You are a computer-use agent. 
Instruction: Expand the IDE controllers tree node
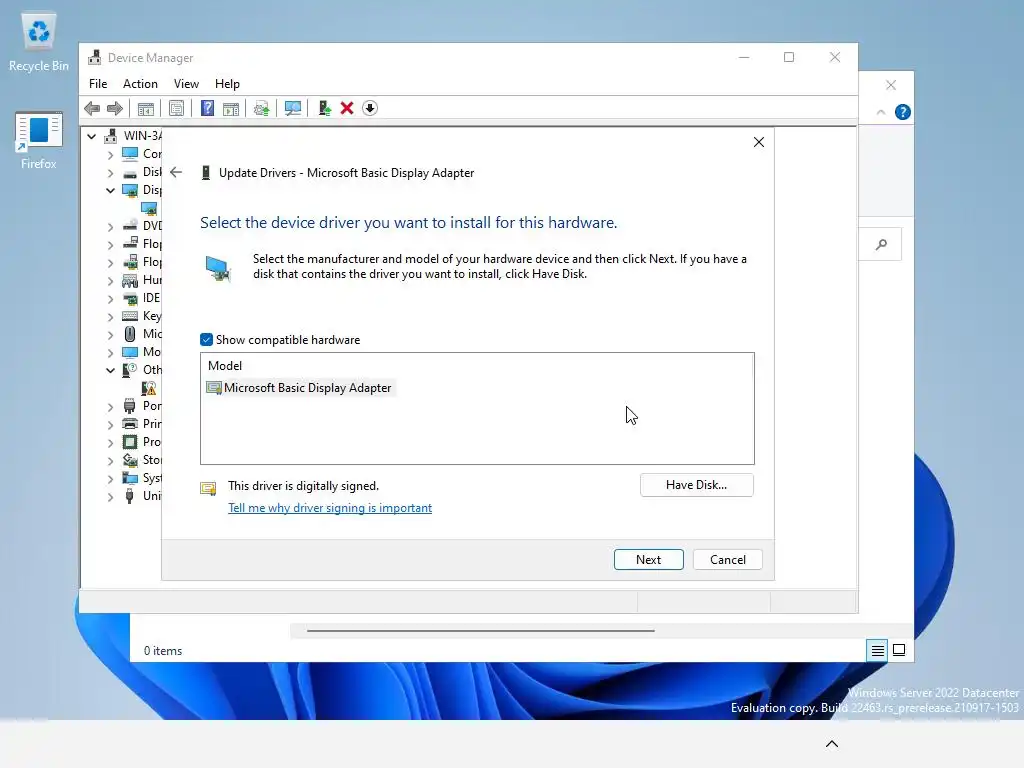(x=110, y=298)
